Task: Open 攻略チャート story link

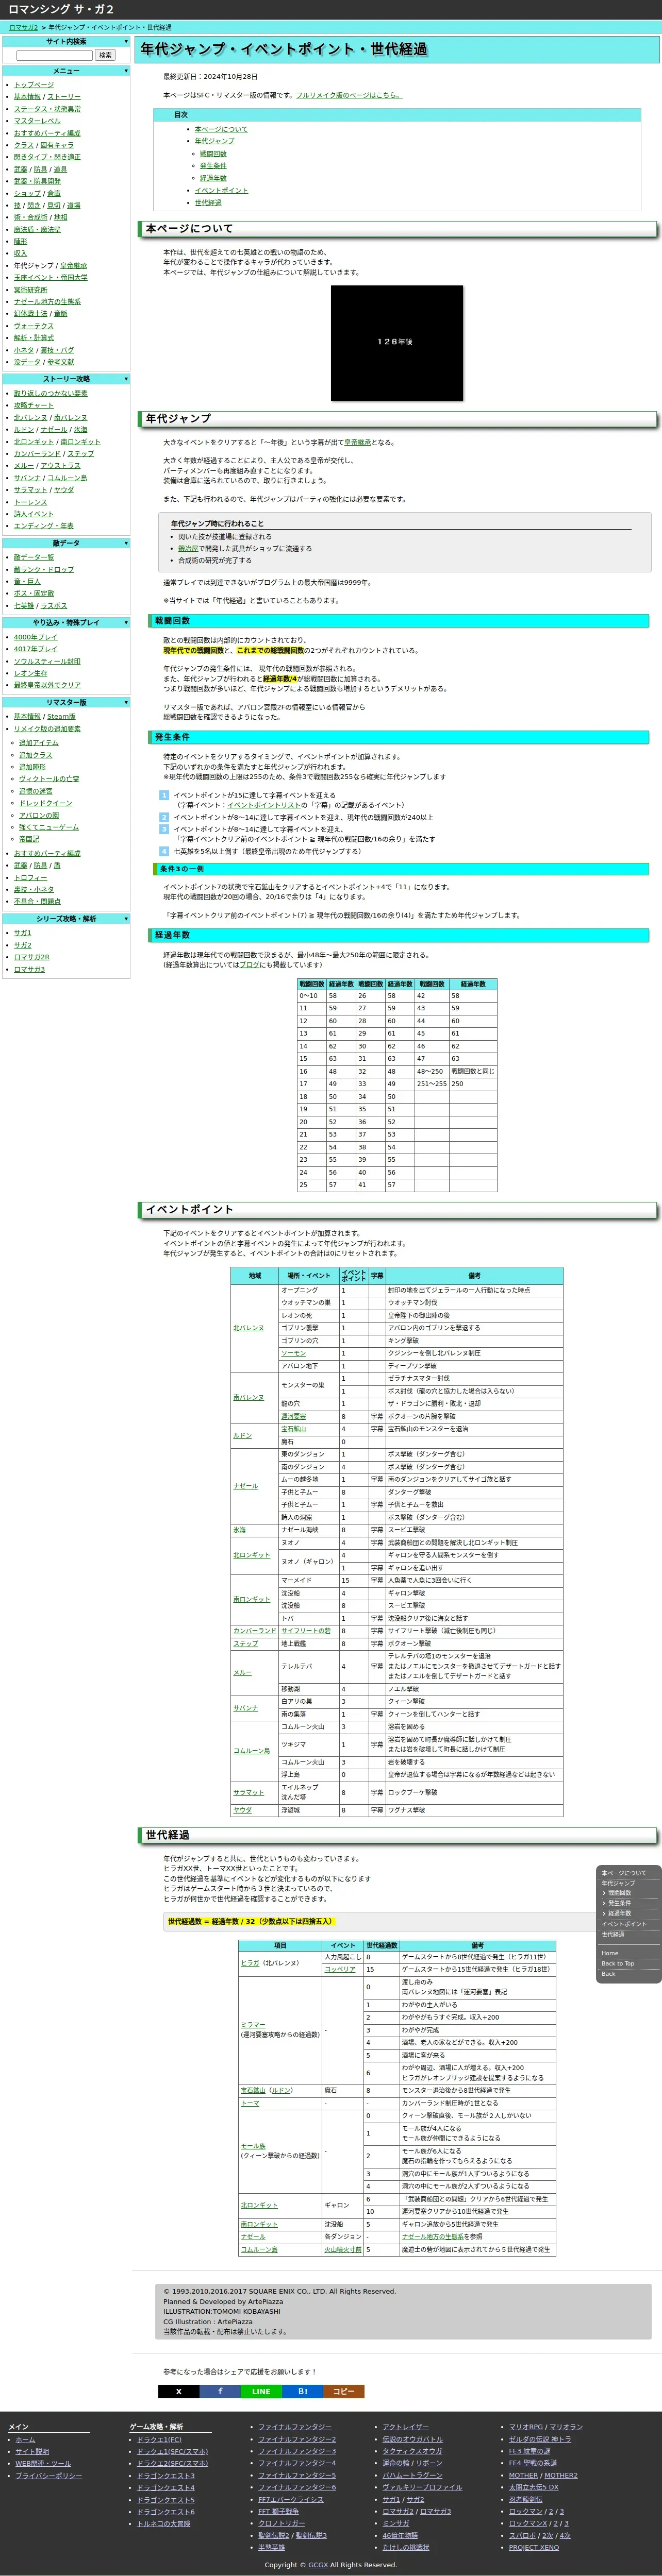Action: click(x=34, y=405)
